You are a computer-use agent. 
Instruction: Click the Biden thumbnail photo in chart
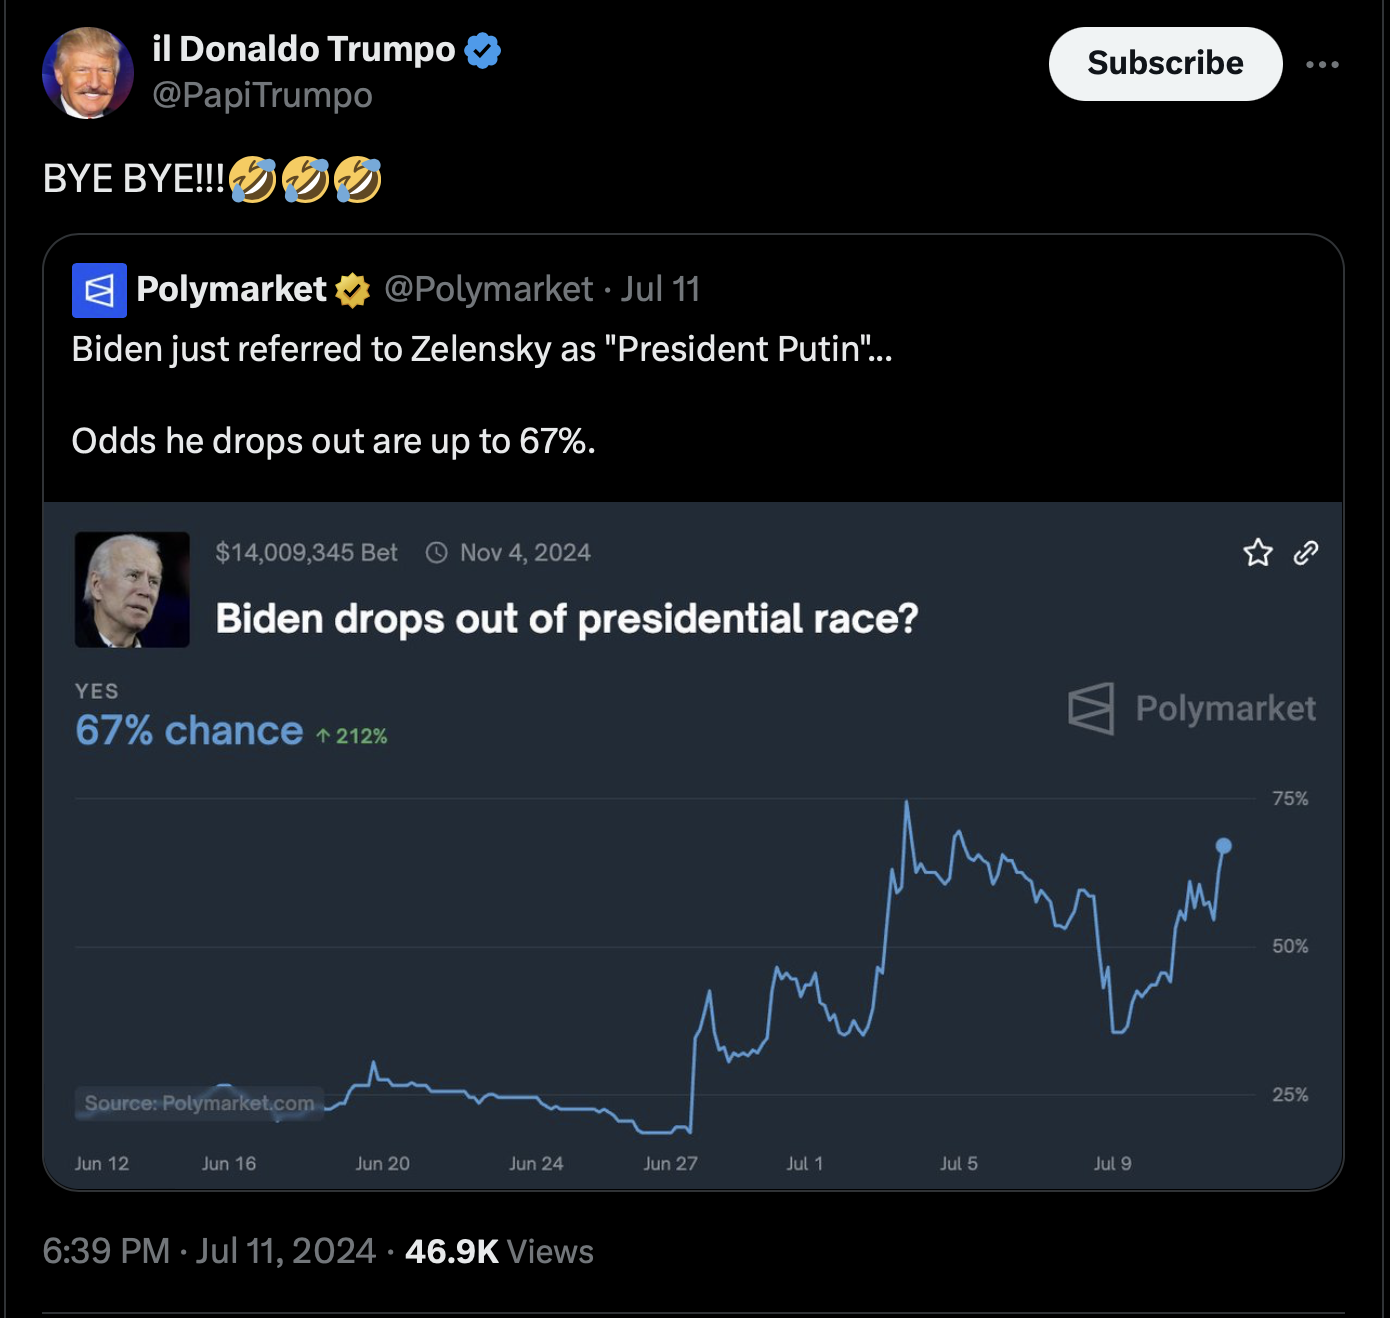click(x=132, y=590)
